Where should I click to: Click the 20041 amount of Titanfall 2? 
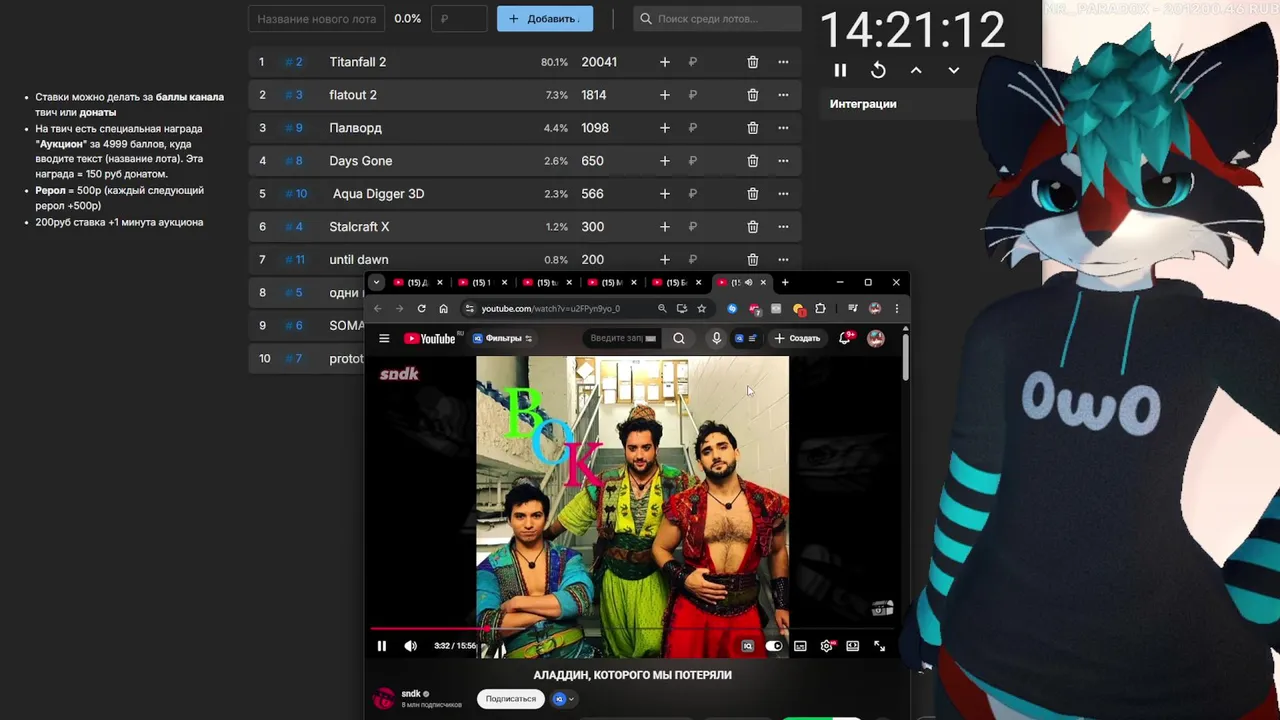599,62
